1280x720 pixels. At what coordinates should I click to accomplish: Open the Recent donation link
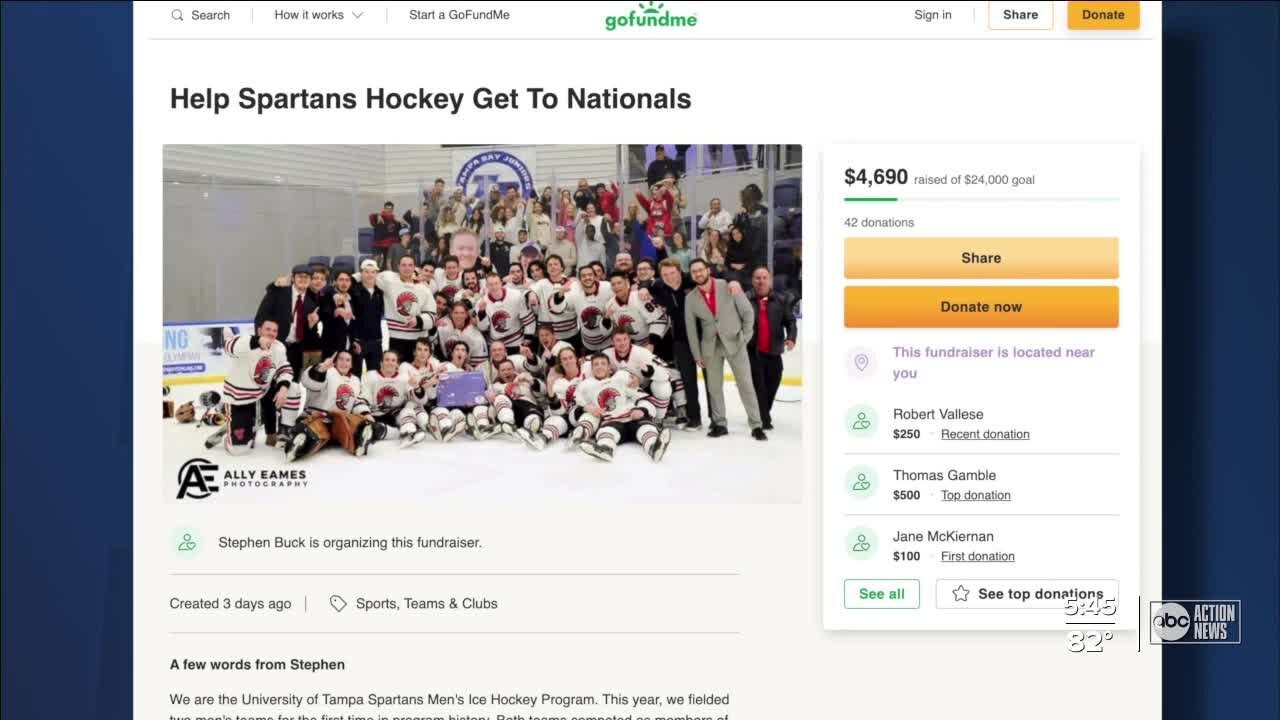click(985, 434)
